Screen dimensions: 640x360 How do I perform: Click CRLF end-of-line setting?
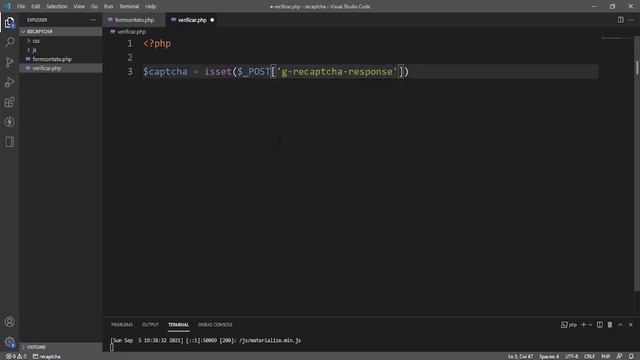[x=589, y=356]
